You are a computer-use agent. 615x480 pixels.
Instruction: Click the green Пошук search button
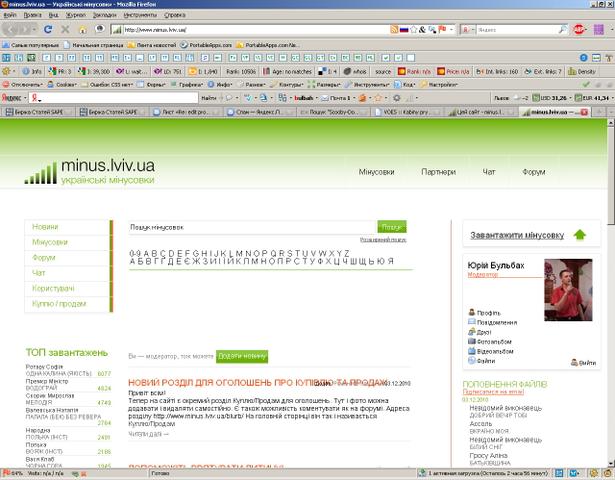(392, 228)
